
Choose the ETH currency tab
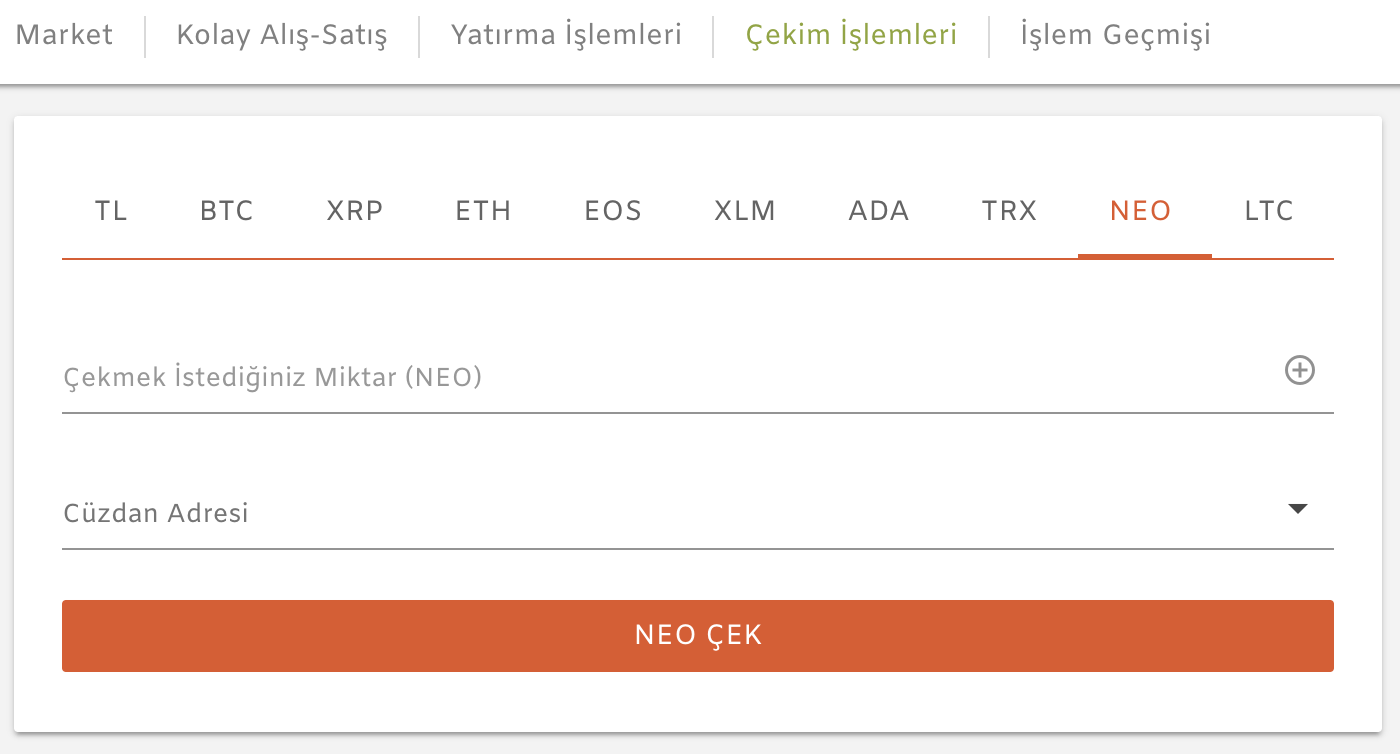pyautogui.click(x=483, y=212)
